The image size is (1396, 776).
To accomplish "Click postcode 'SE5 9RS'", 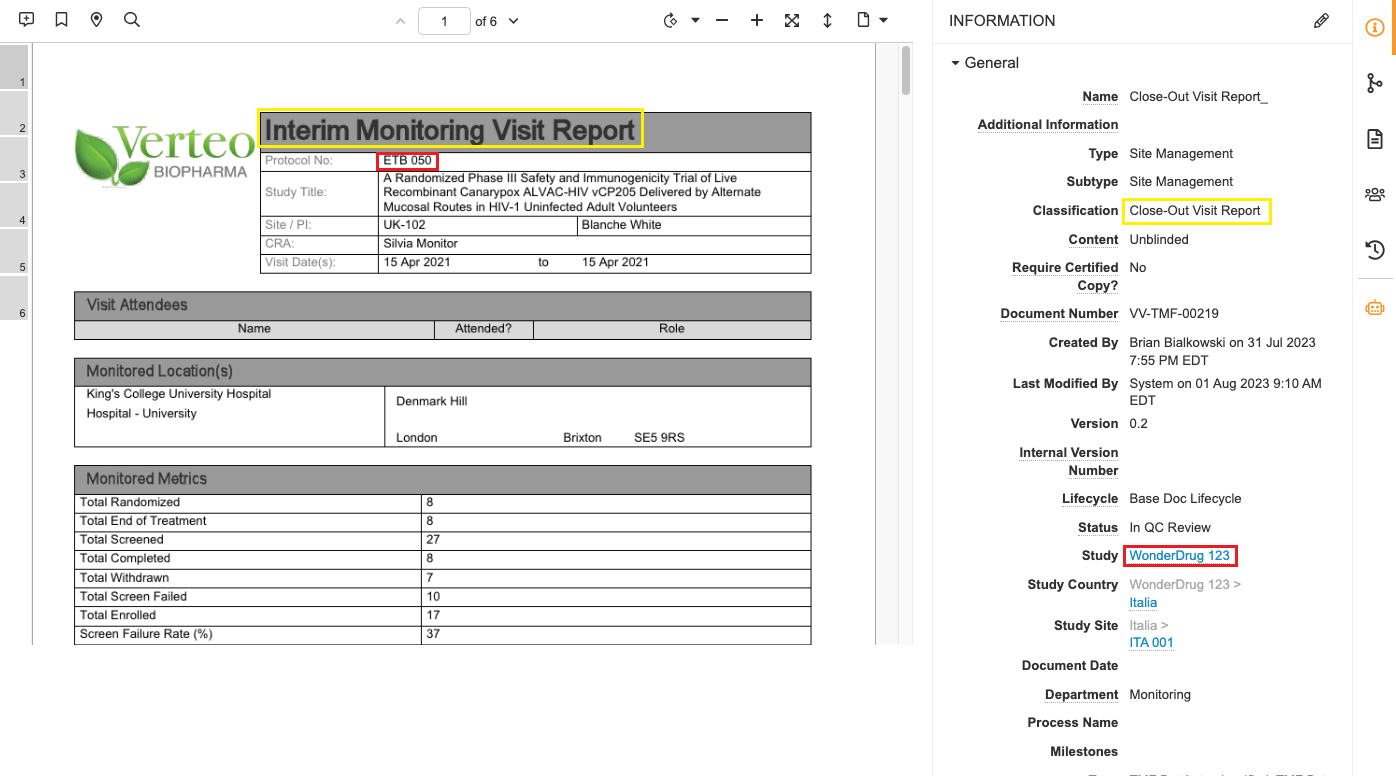I will pyautogui.click(x=660, y=438).
